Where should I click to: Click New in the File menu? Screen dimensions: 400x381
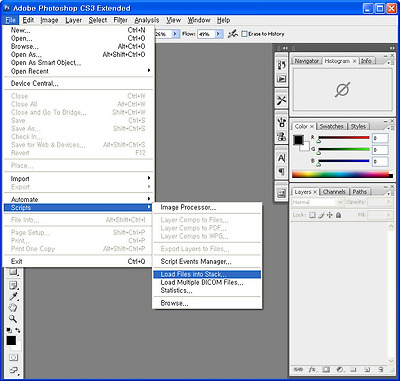[x=78, y=30]
